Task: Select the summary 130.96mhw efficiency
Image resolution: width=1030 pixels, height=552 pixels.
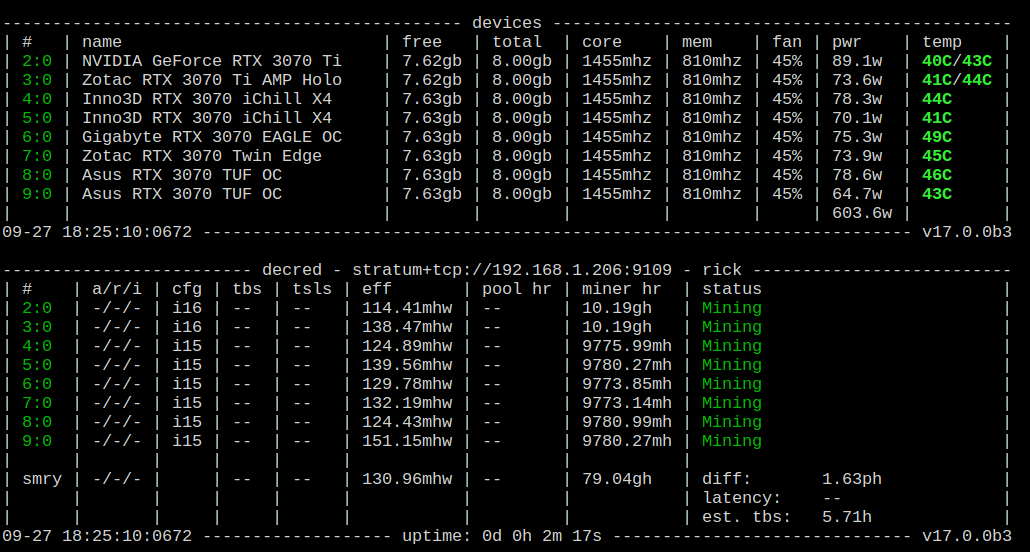Action: point(407,480)
